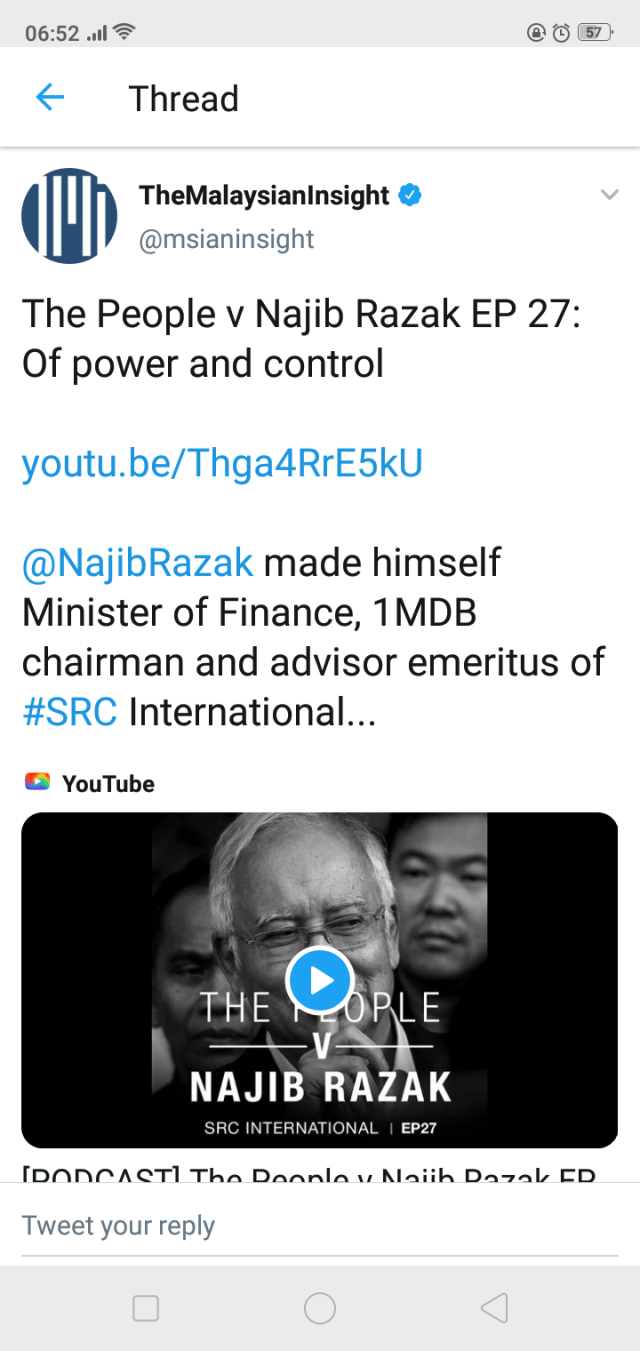Open the #SRC hashtag
The image size is (640, 1351).
click(69, 712)
